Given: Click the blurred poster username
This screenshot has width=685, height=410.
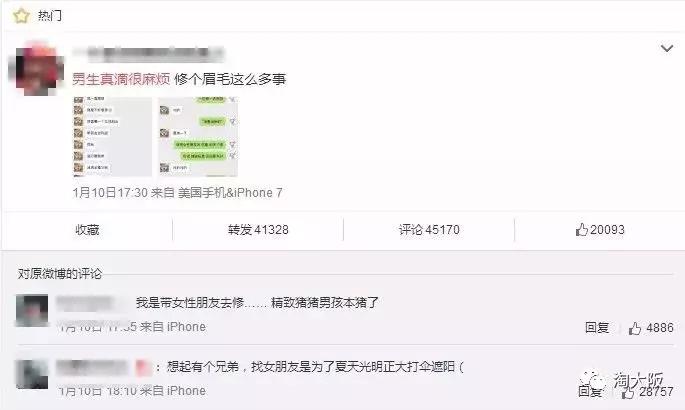Looking at the screenshot, I should pos(149,54).
